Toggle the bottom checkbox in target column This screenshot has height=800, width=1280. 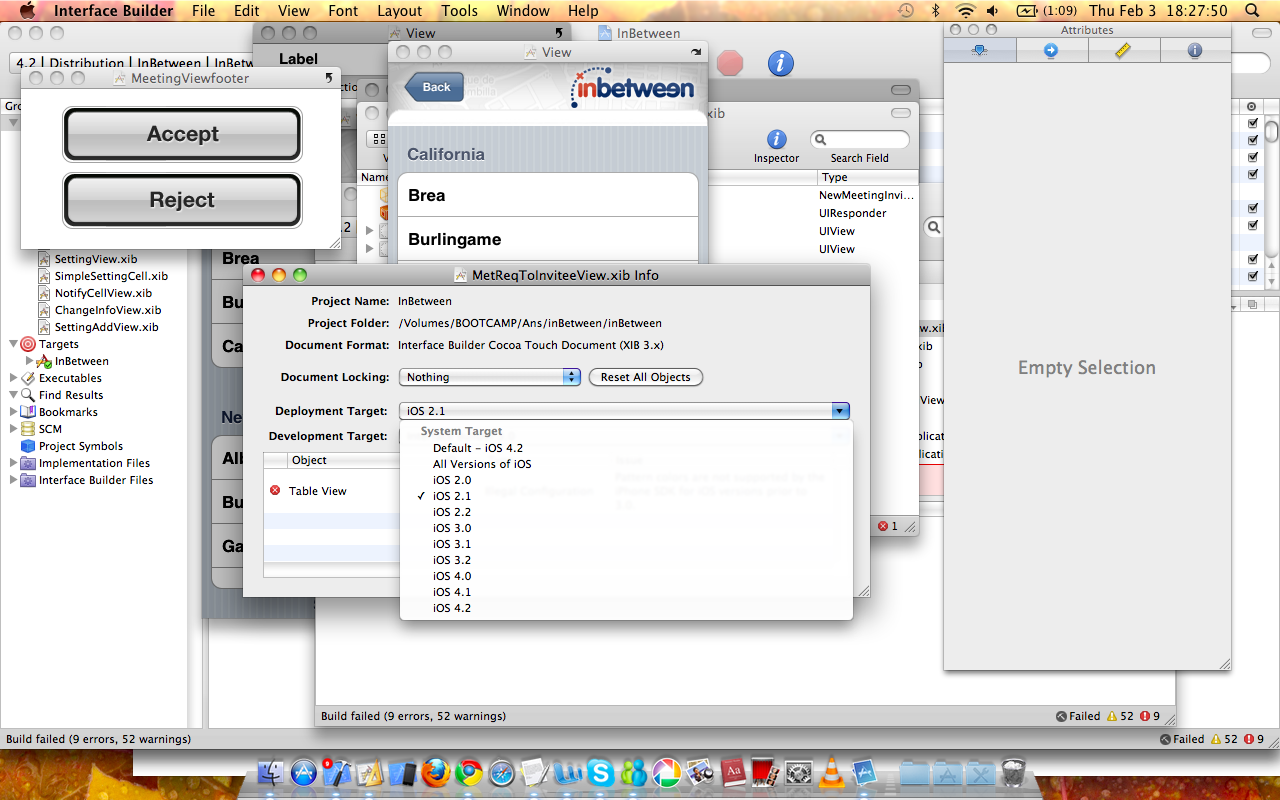pos(1252,276)
